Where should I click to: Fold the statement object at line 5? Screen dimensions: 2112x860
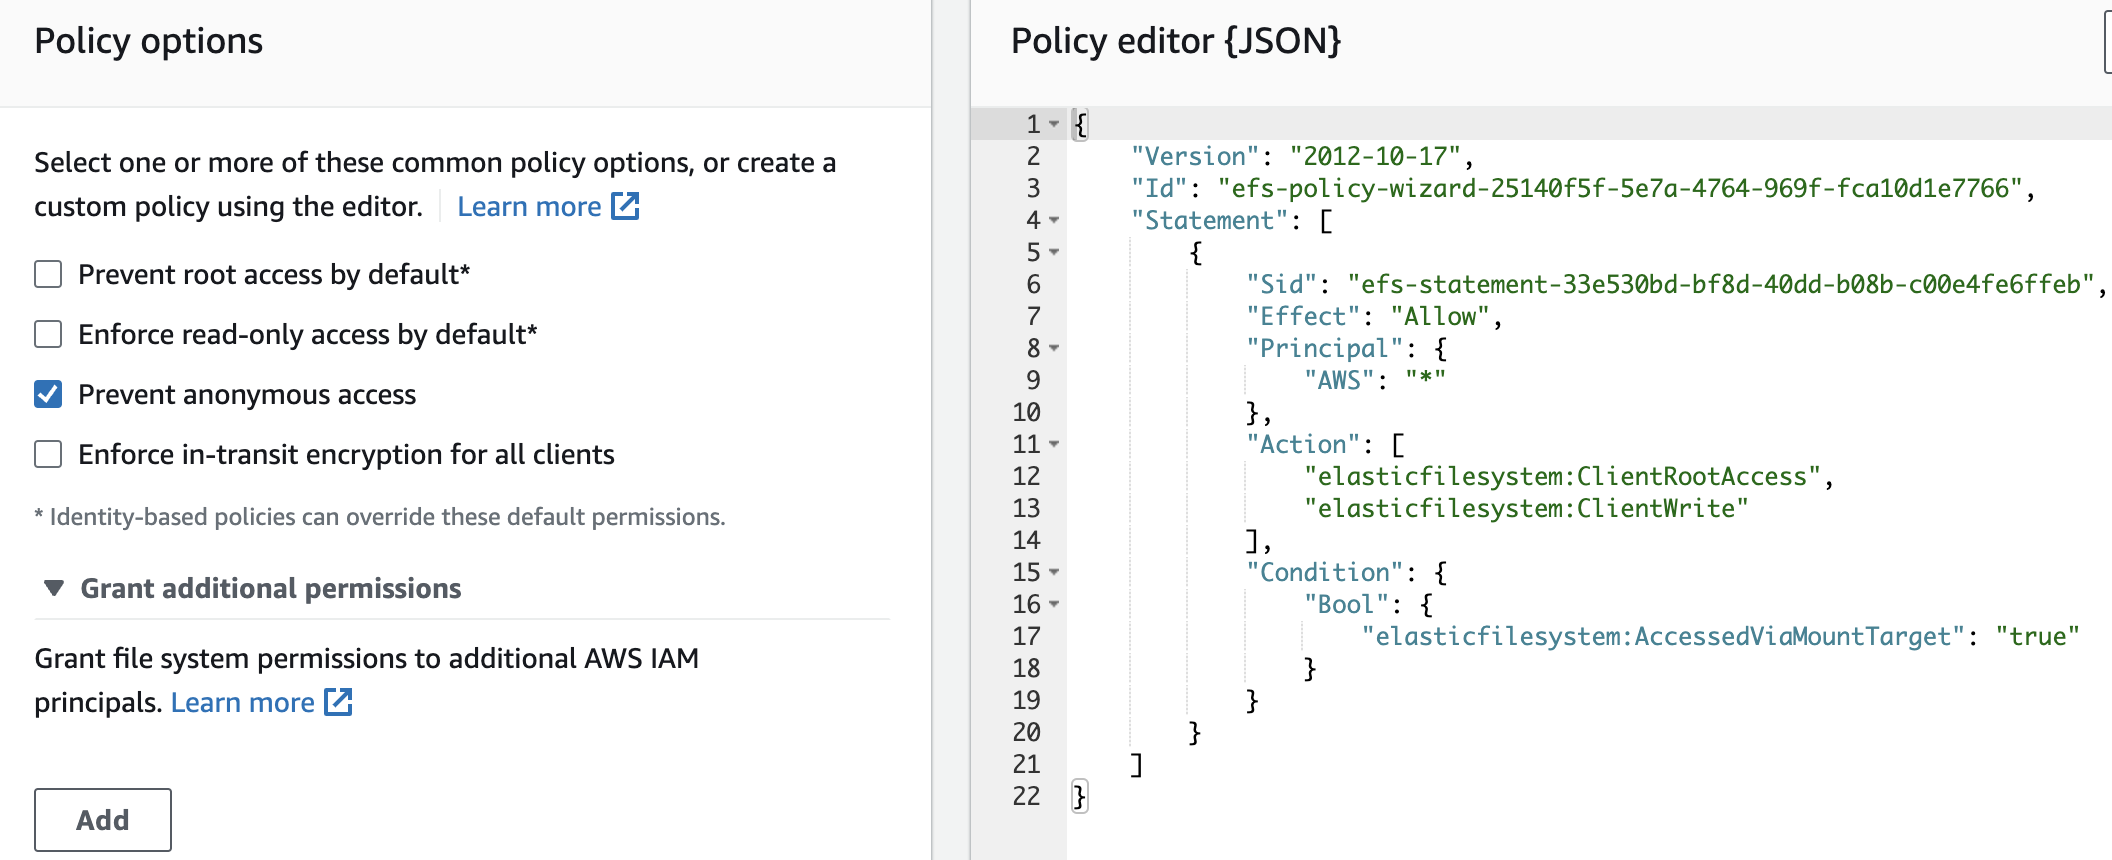[1054, 252]
